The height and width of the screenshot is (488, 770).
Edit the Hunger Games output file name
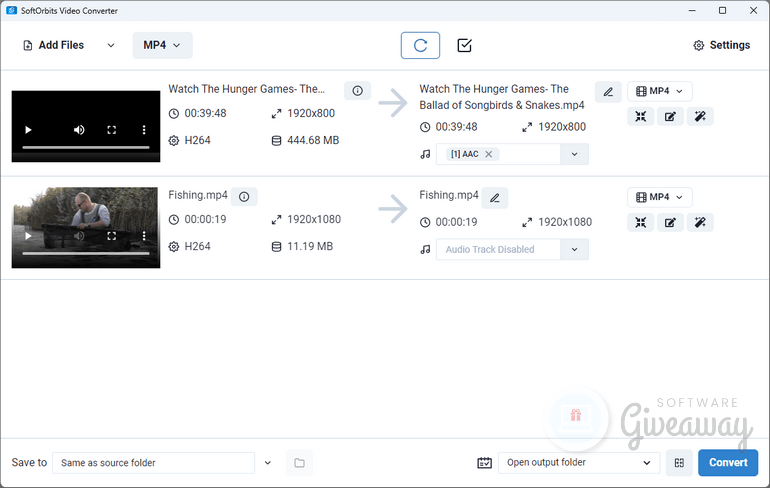[608, 92]
